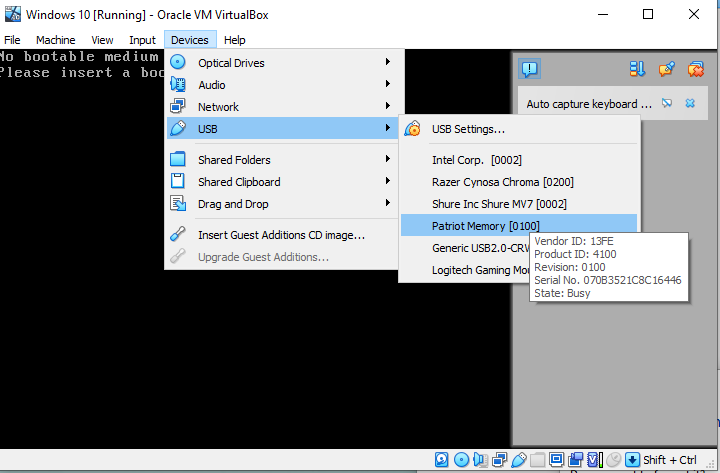Attach the Patriot Memory [0100] USB device

pyautogui.click(x=519, y=225)
